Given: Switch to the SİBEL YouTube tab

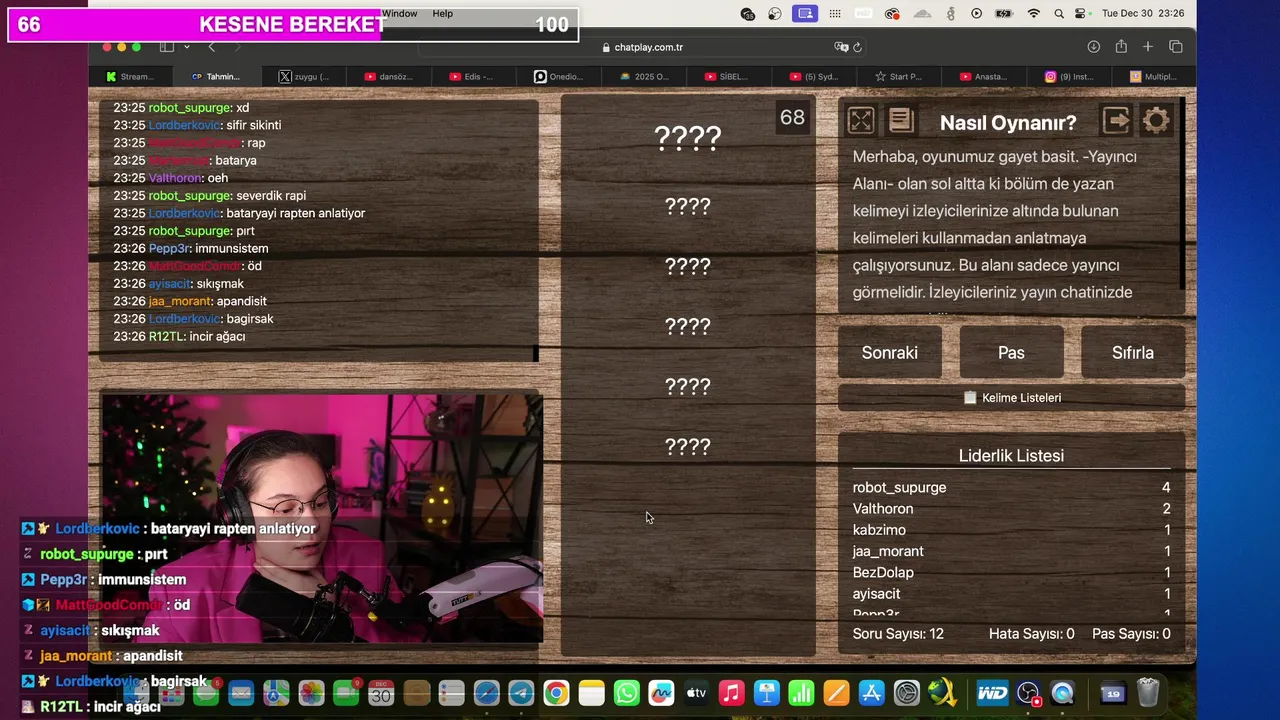Looking at the screenshot, I should pyautogui.click(x=731, y=76).
